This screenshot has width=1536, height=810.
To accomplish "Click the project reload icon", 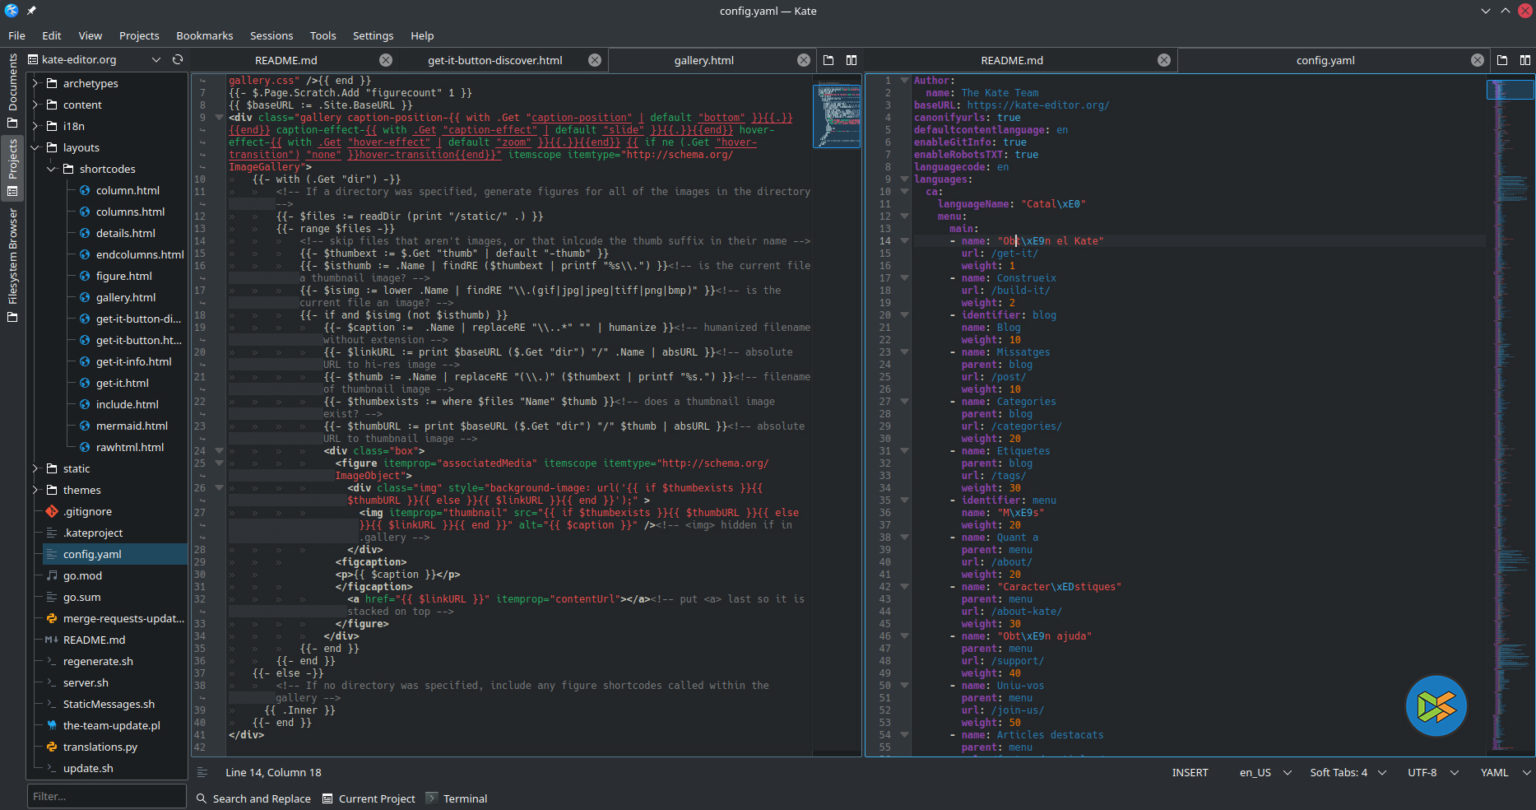I will 177,60.
